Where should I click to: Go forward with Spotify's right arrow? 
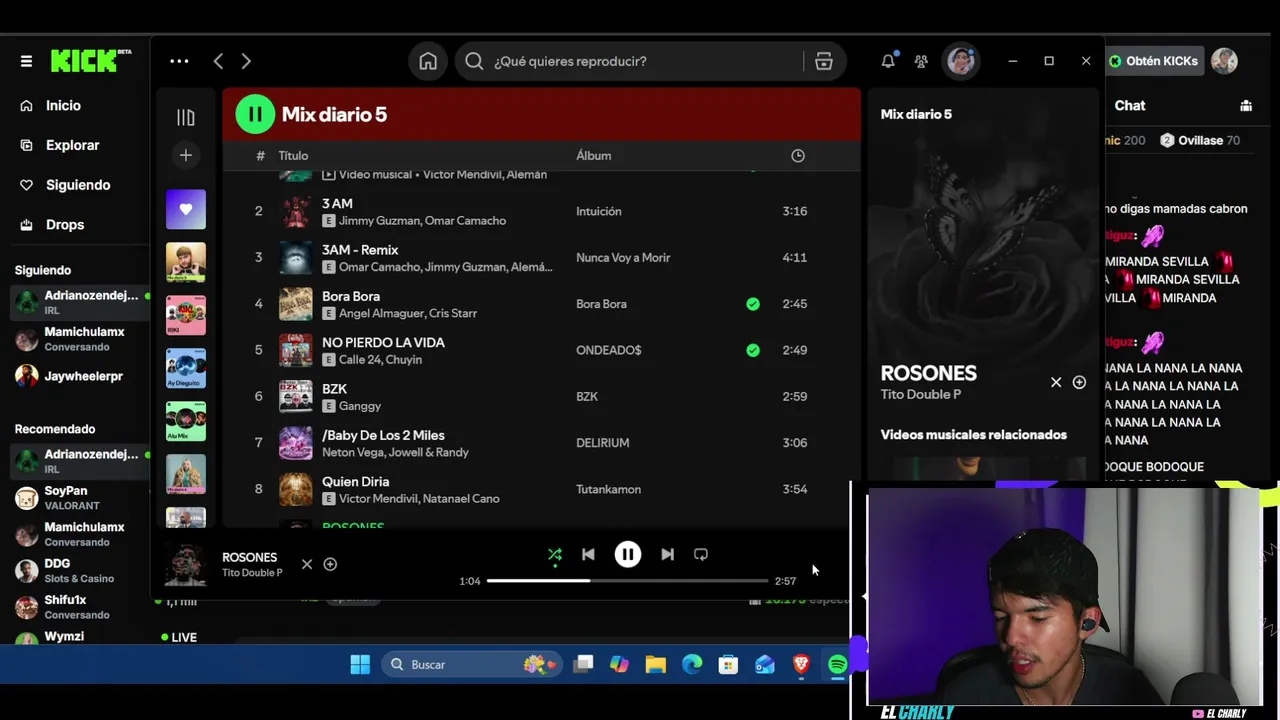click(246, 61)
